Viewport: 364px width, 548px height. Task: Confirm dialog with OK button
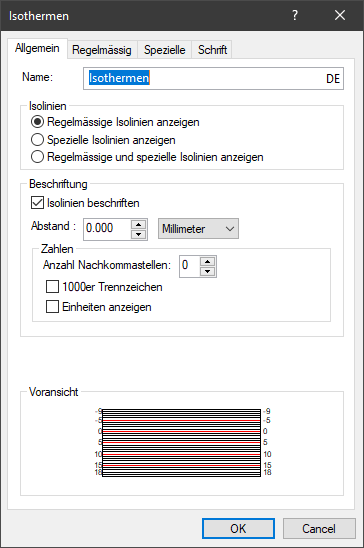pos(238,528)
